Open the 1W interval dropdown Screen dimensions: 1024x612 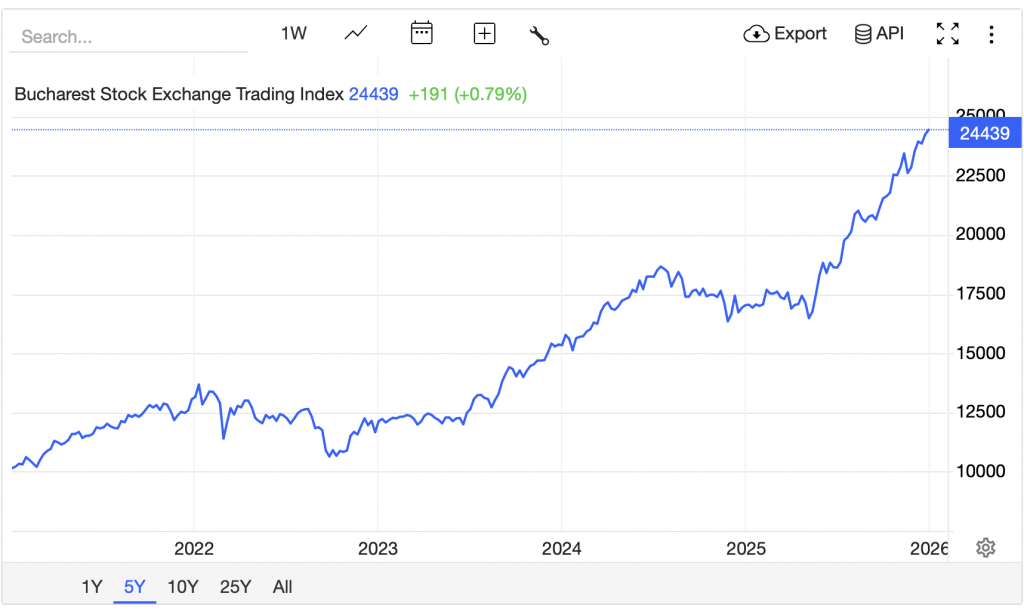(293, 34)
